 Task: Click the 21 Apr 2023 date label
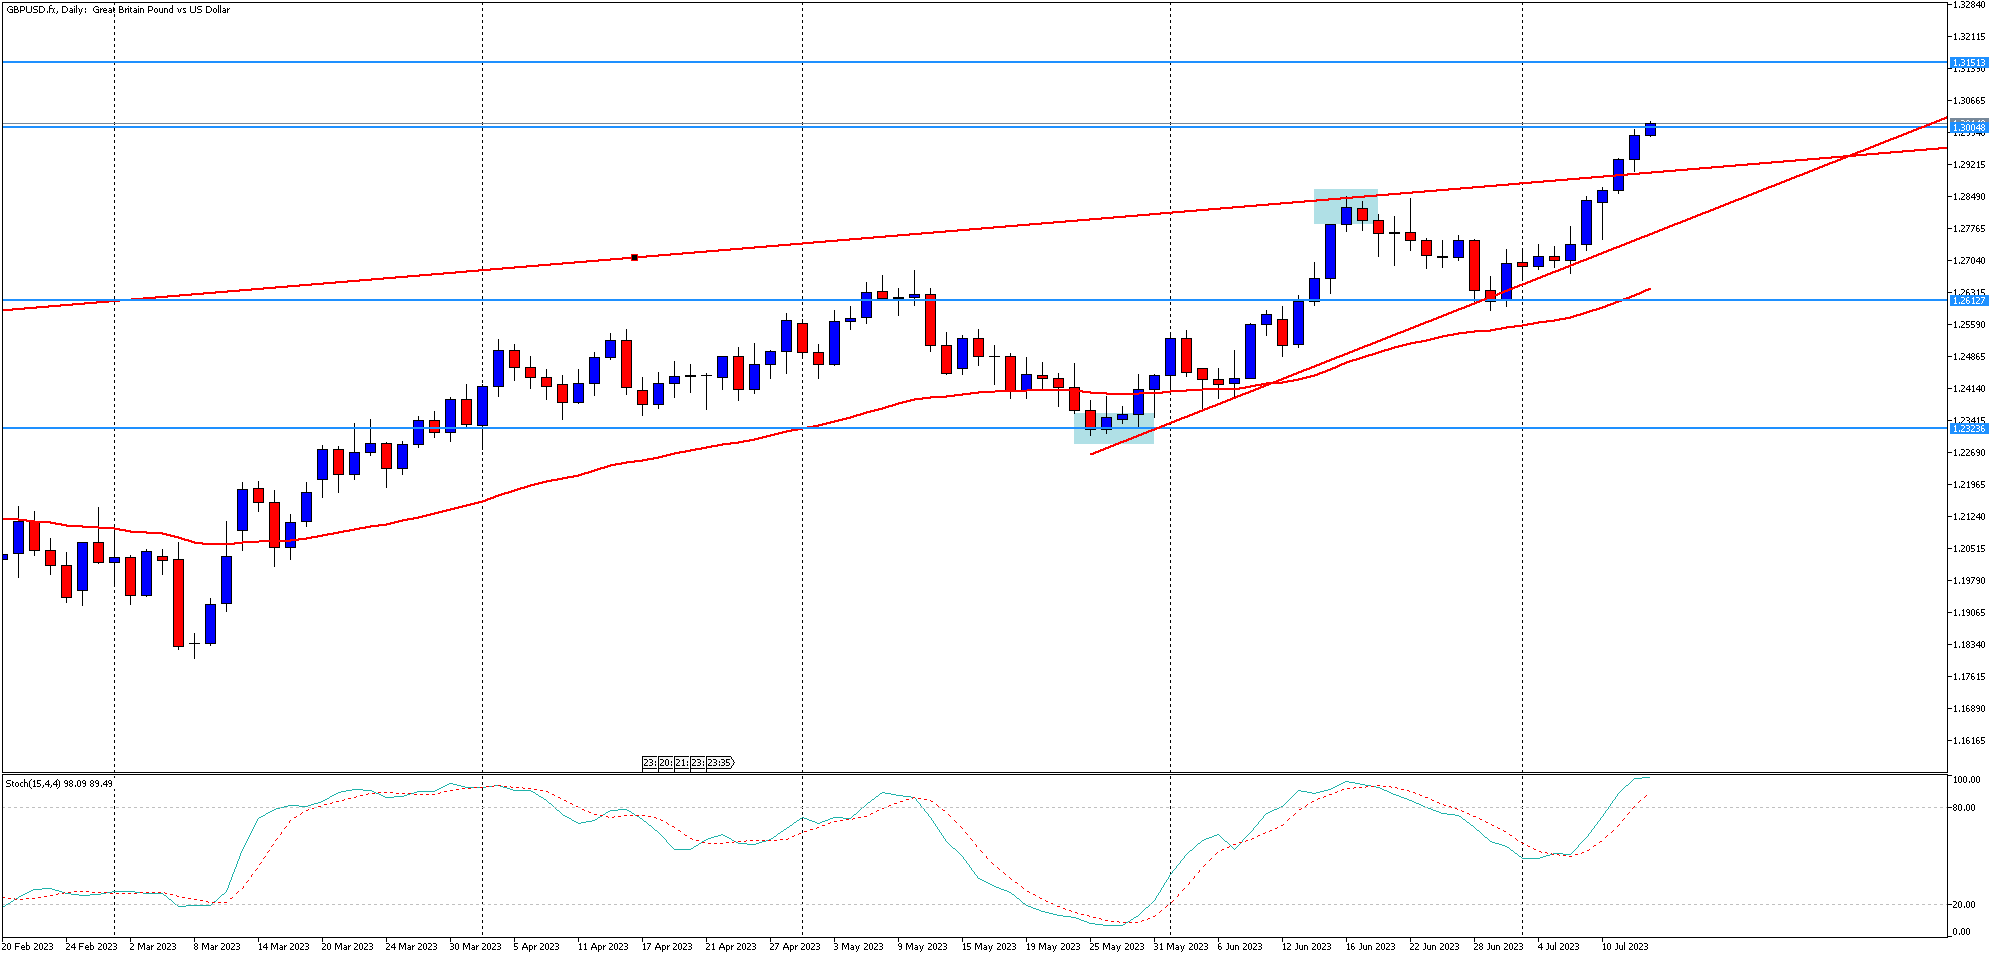731,946
